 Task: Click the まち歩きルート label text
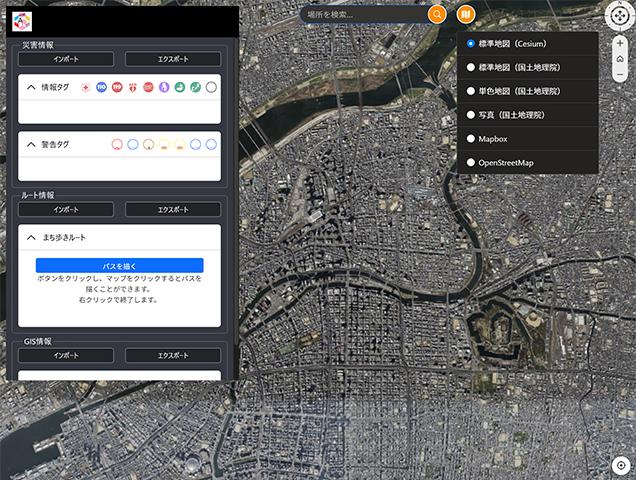[x=64, y=237]
